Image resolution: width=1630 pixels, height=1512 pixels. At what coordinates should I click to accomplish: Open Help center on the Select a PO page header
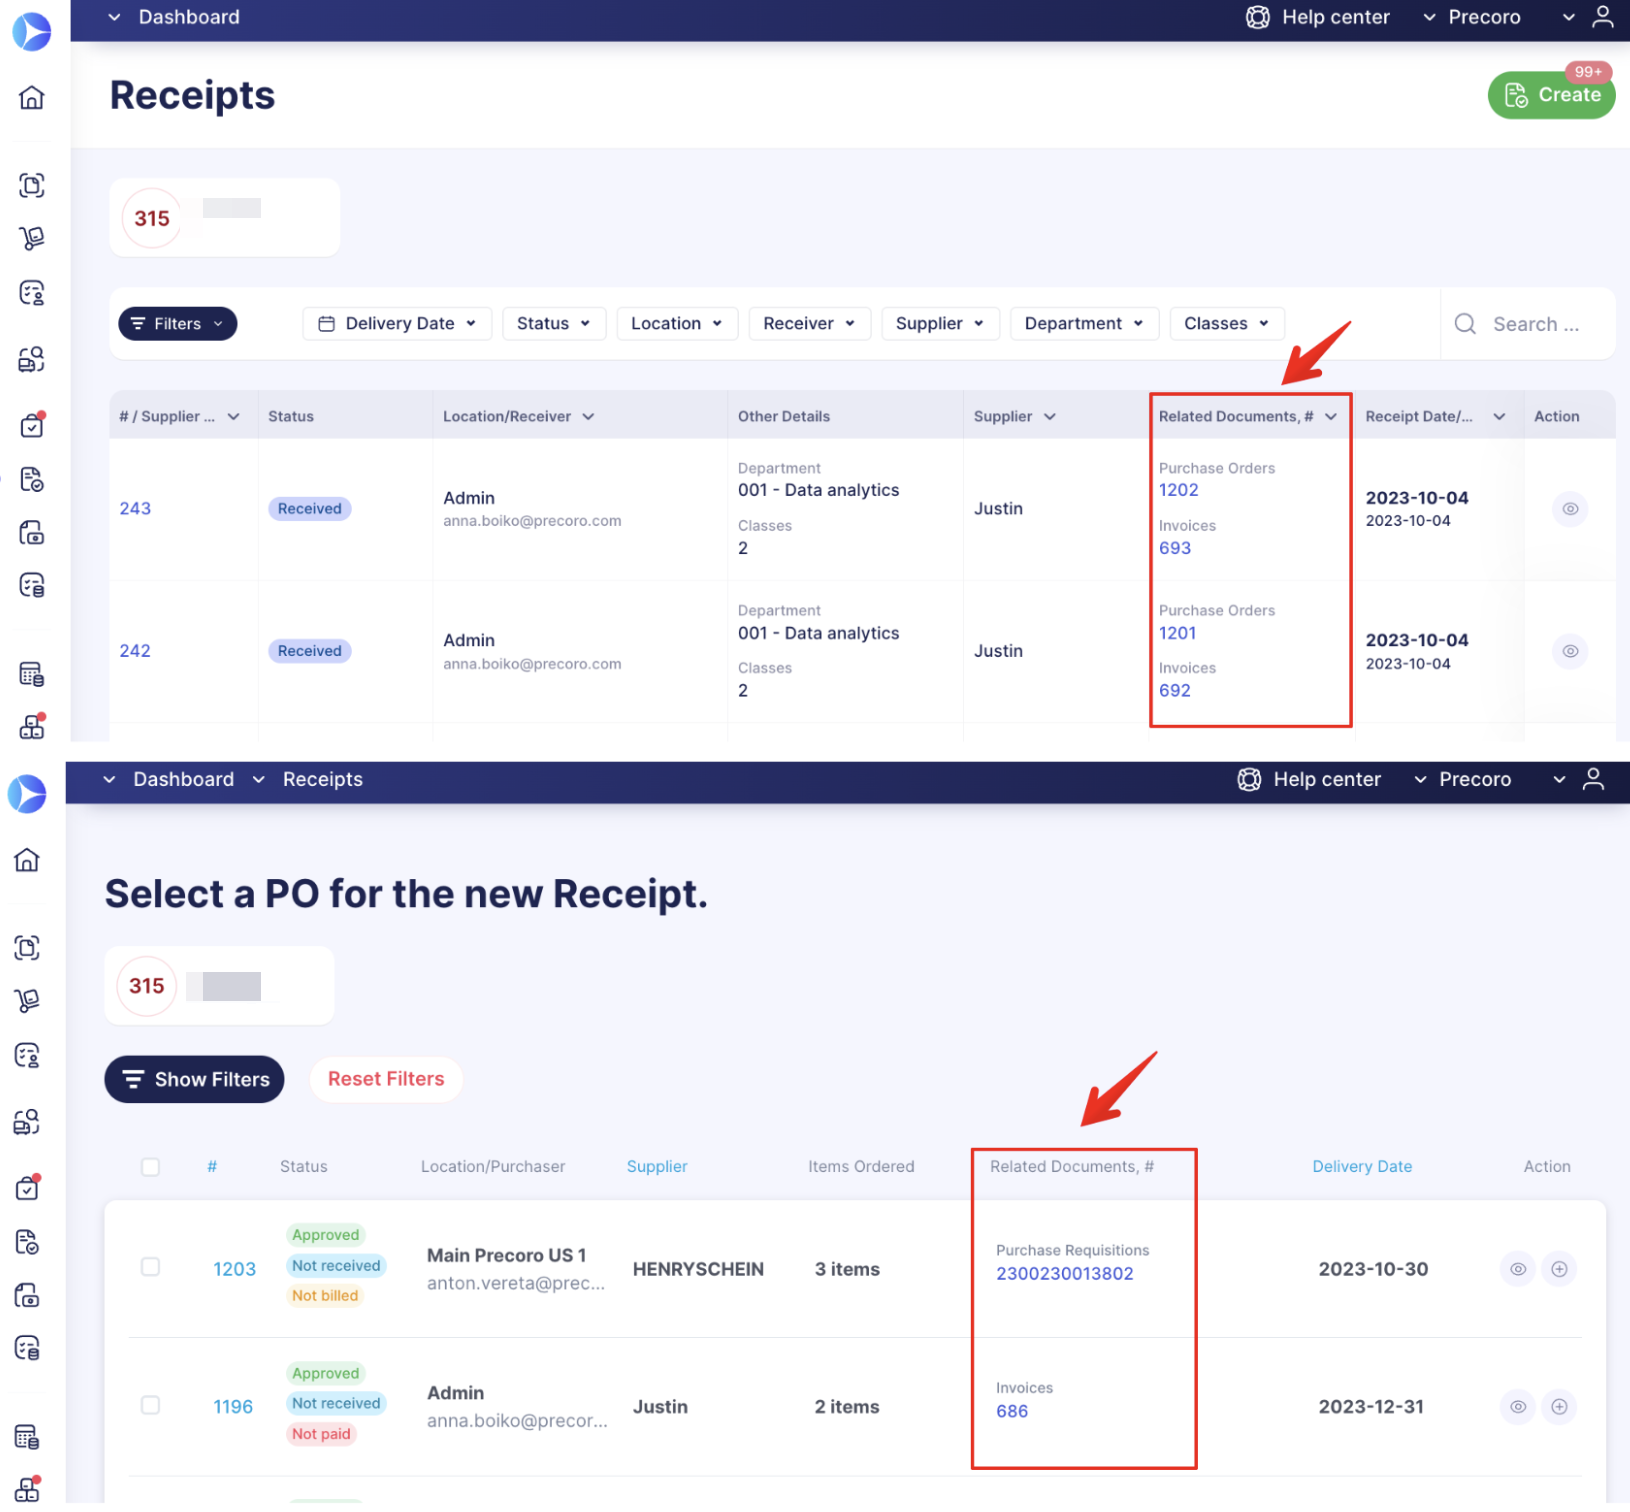tap(1309, 779)
